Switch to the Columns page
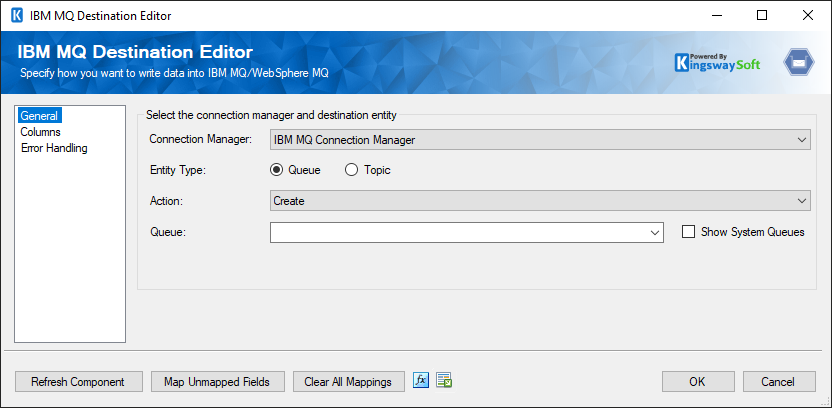Screen dimensions: 832x408 (x=41, y=132)
